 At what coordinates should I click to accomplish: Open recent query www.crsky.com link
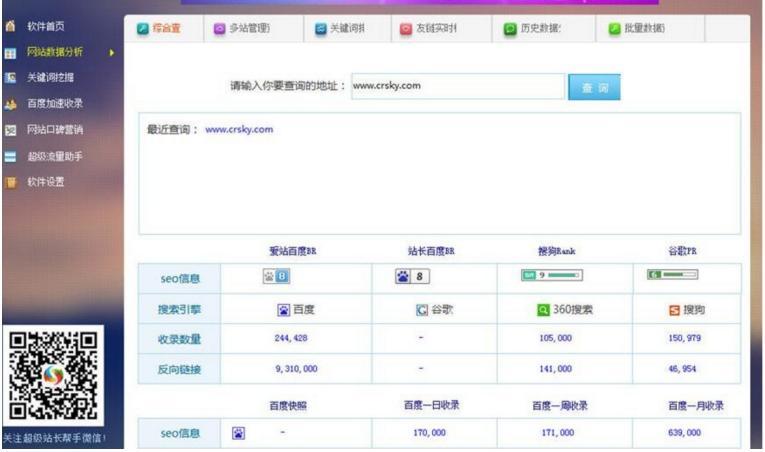239,129
